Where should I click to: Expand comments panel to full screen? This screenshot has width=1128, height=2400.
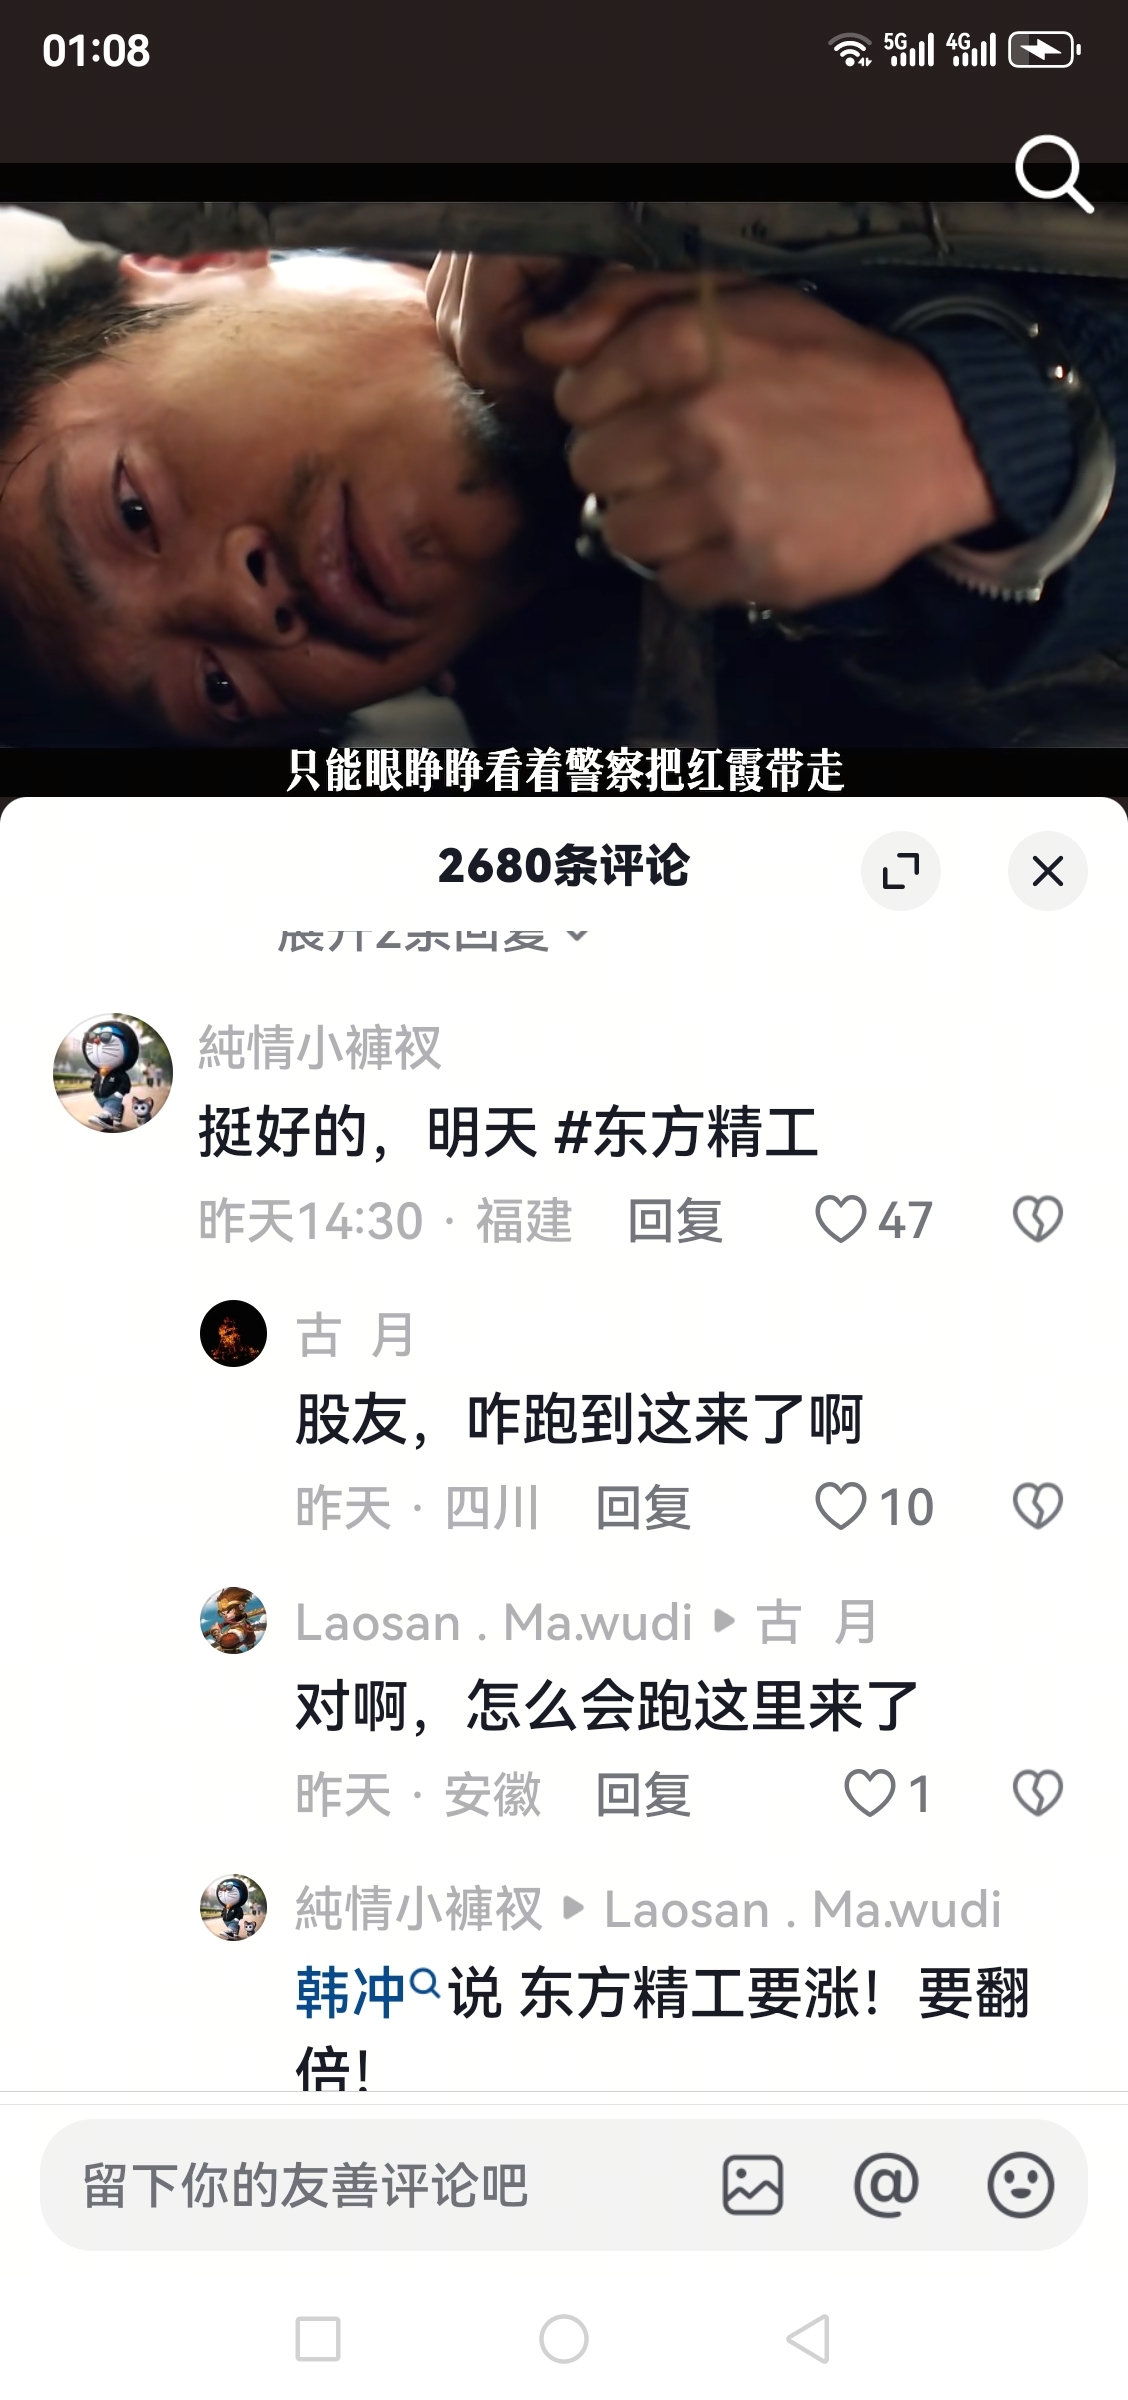(900, 870)
